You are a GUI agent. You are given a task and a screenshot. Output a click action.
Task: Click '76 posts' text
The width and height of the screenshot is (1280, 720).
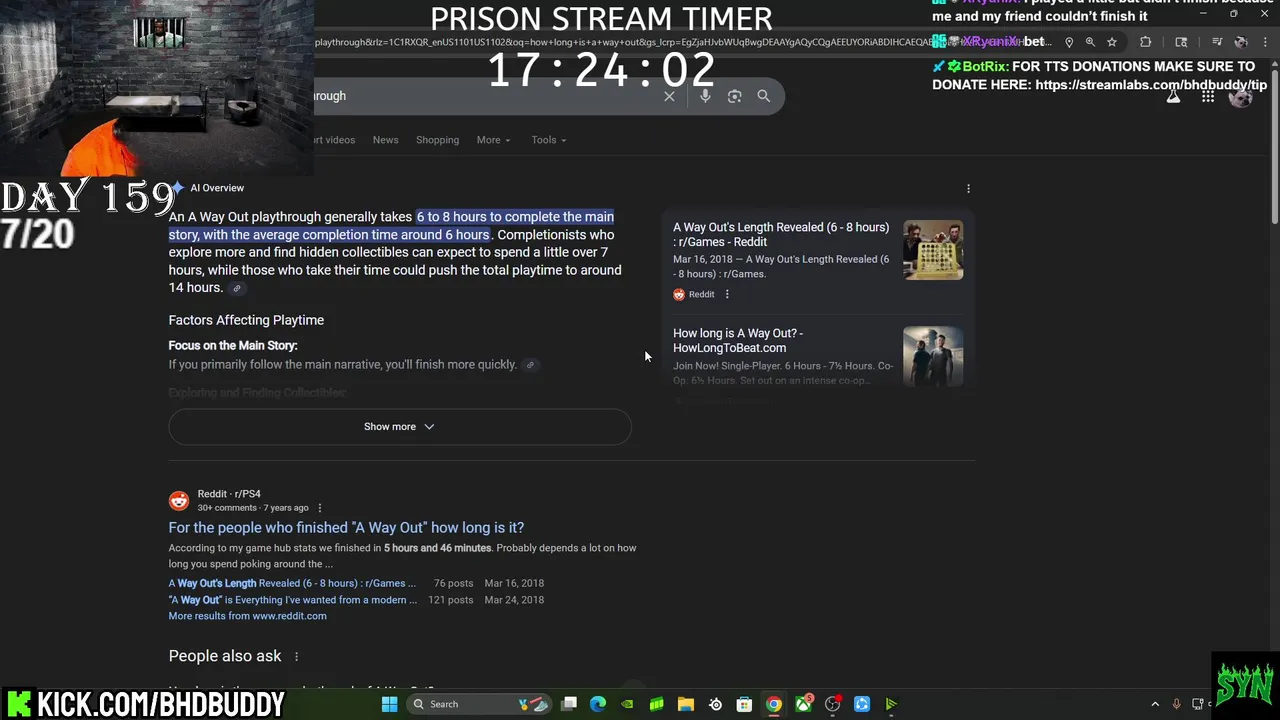coord(454,583)
